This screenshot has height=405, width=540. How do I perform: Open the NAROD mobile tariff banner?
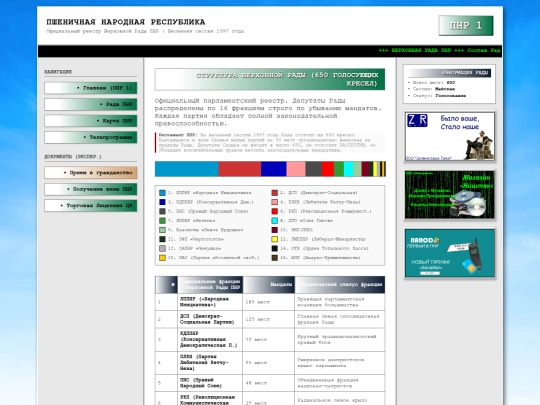coord(449,253)
